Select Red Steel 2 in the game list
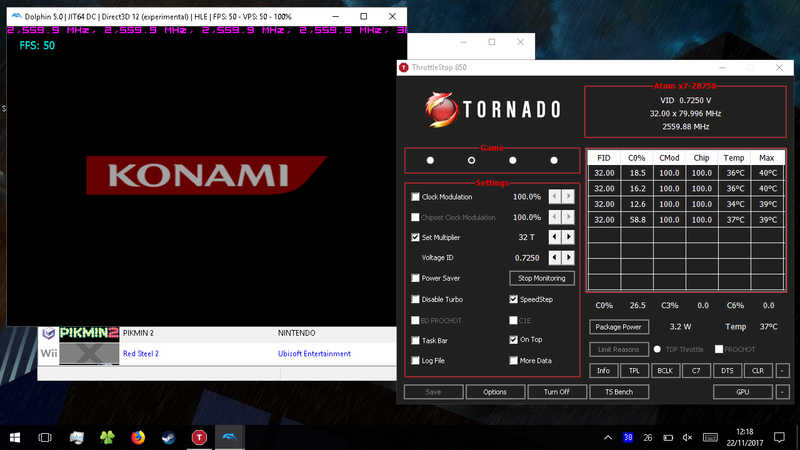800x450 pixels. pos(141,354)
